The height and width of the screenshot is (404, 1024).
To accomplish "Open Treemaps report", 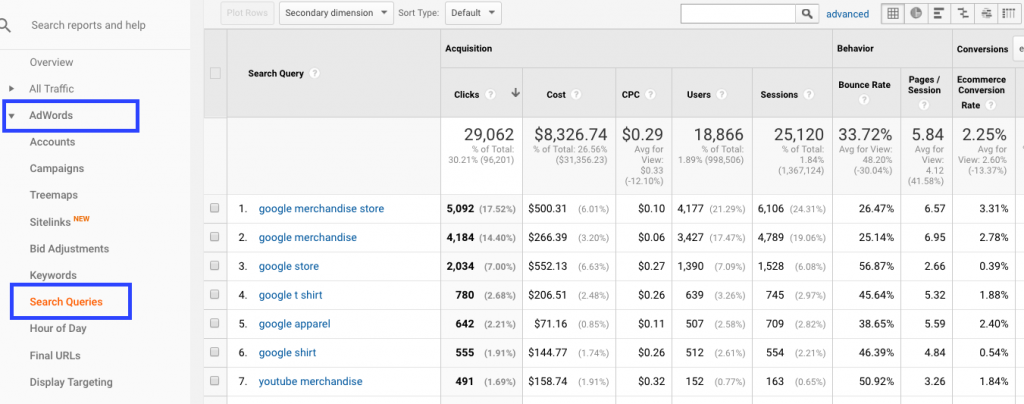I will [54, 194].
